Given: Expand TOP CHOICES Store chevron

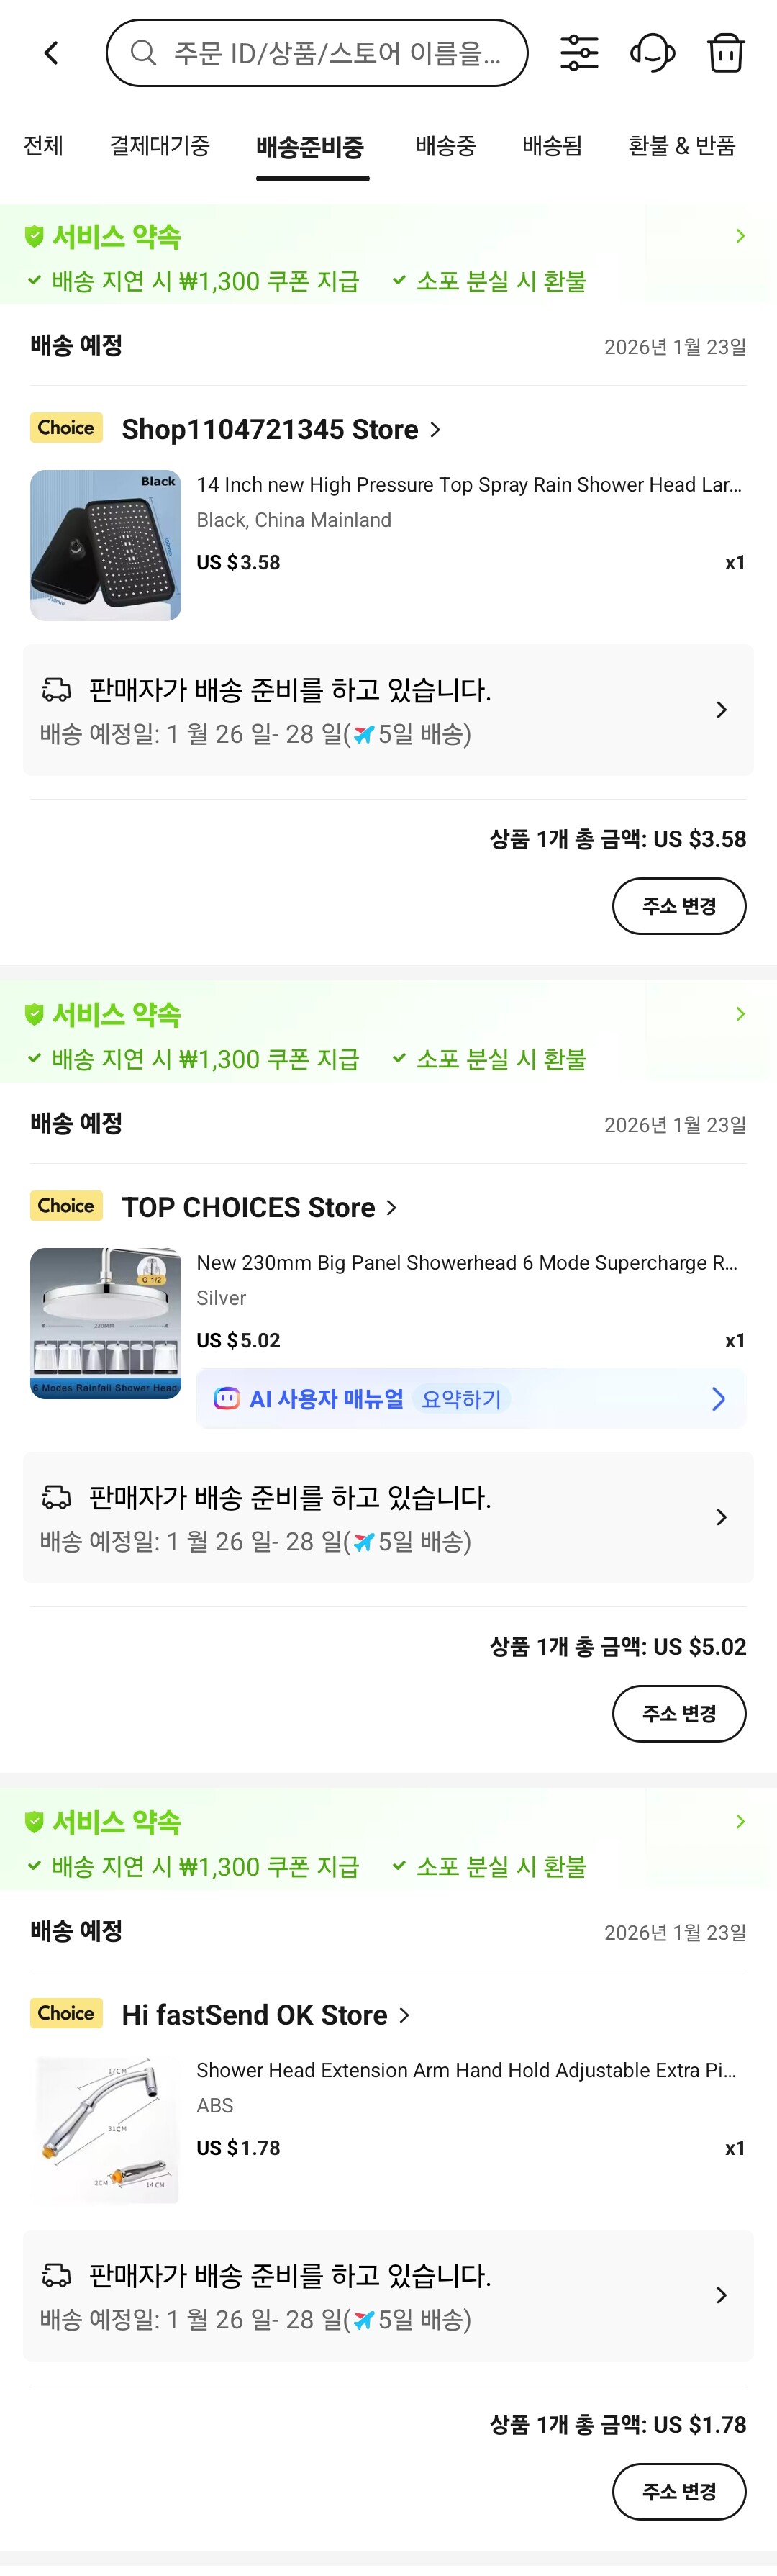Looking at the screenshot, I should point(392,1207).
